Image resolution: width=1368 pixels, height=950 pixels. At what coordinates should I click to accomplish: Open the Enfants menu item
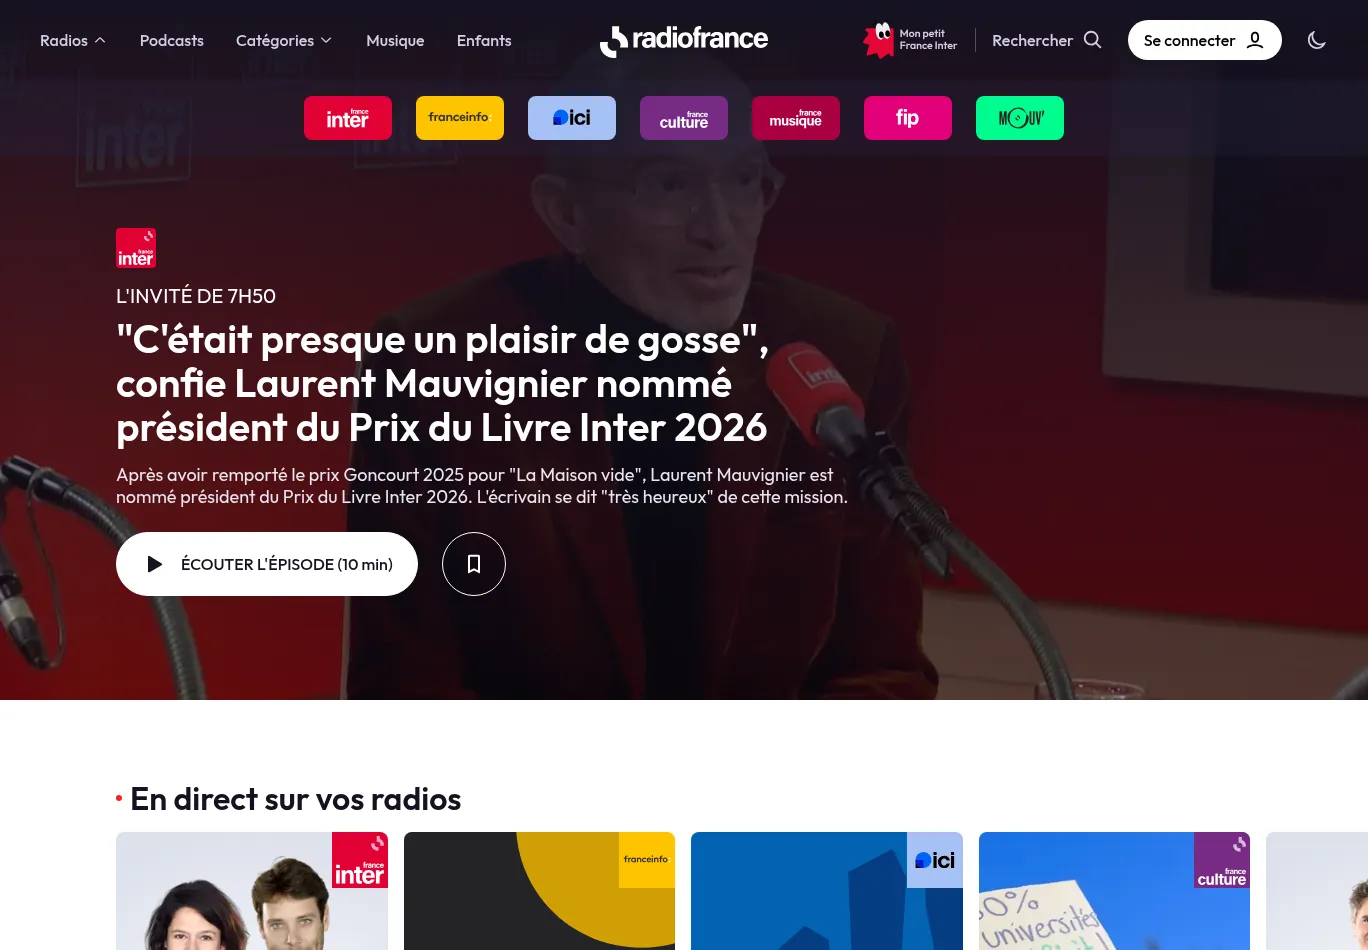pos(484,40)
